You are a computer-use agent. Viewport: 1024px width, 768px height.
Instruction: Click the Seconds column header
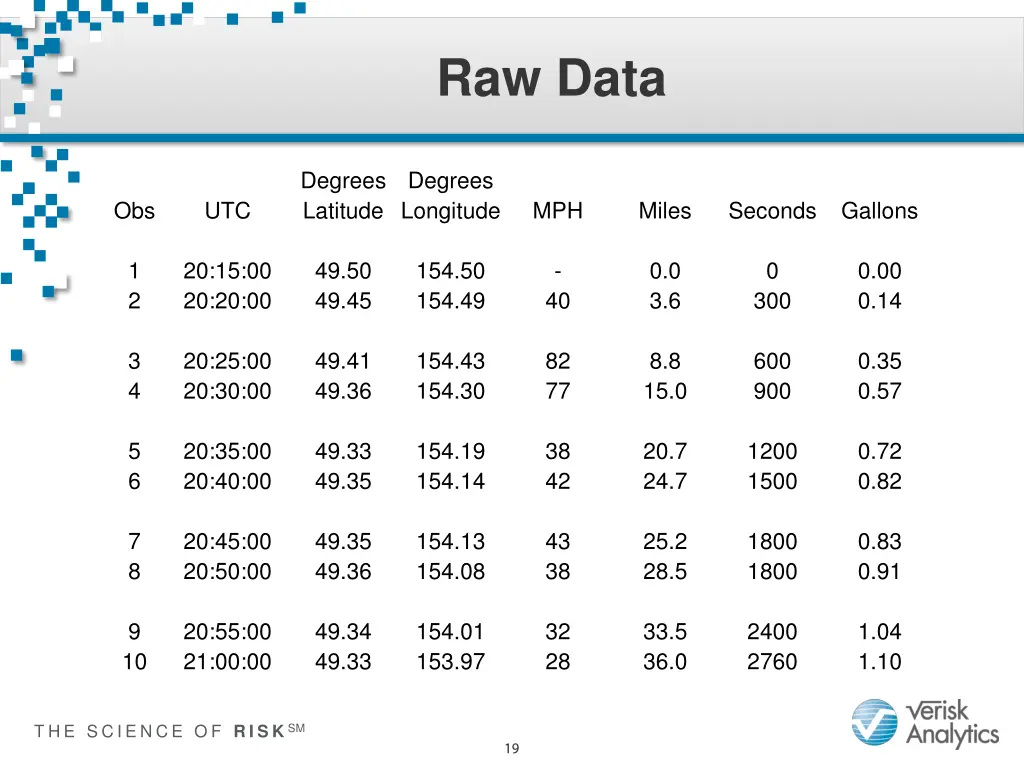(772, 211)
